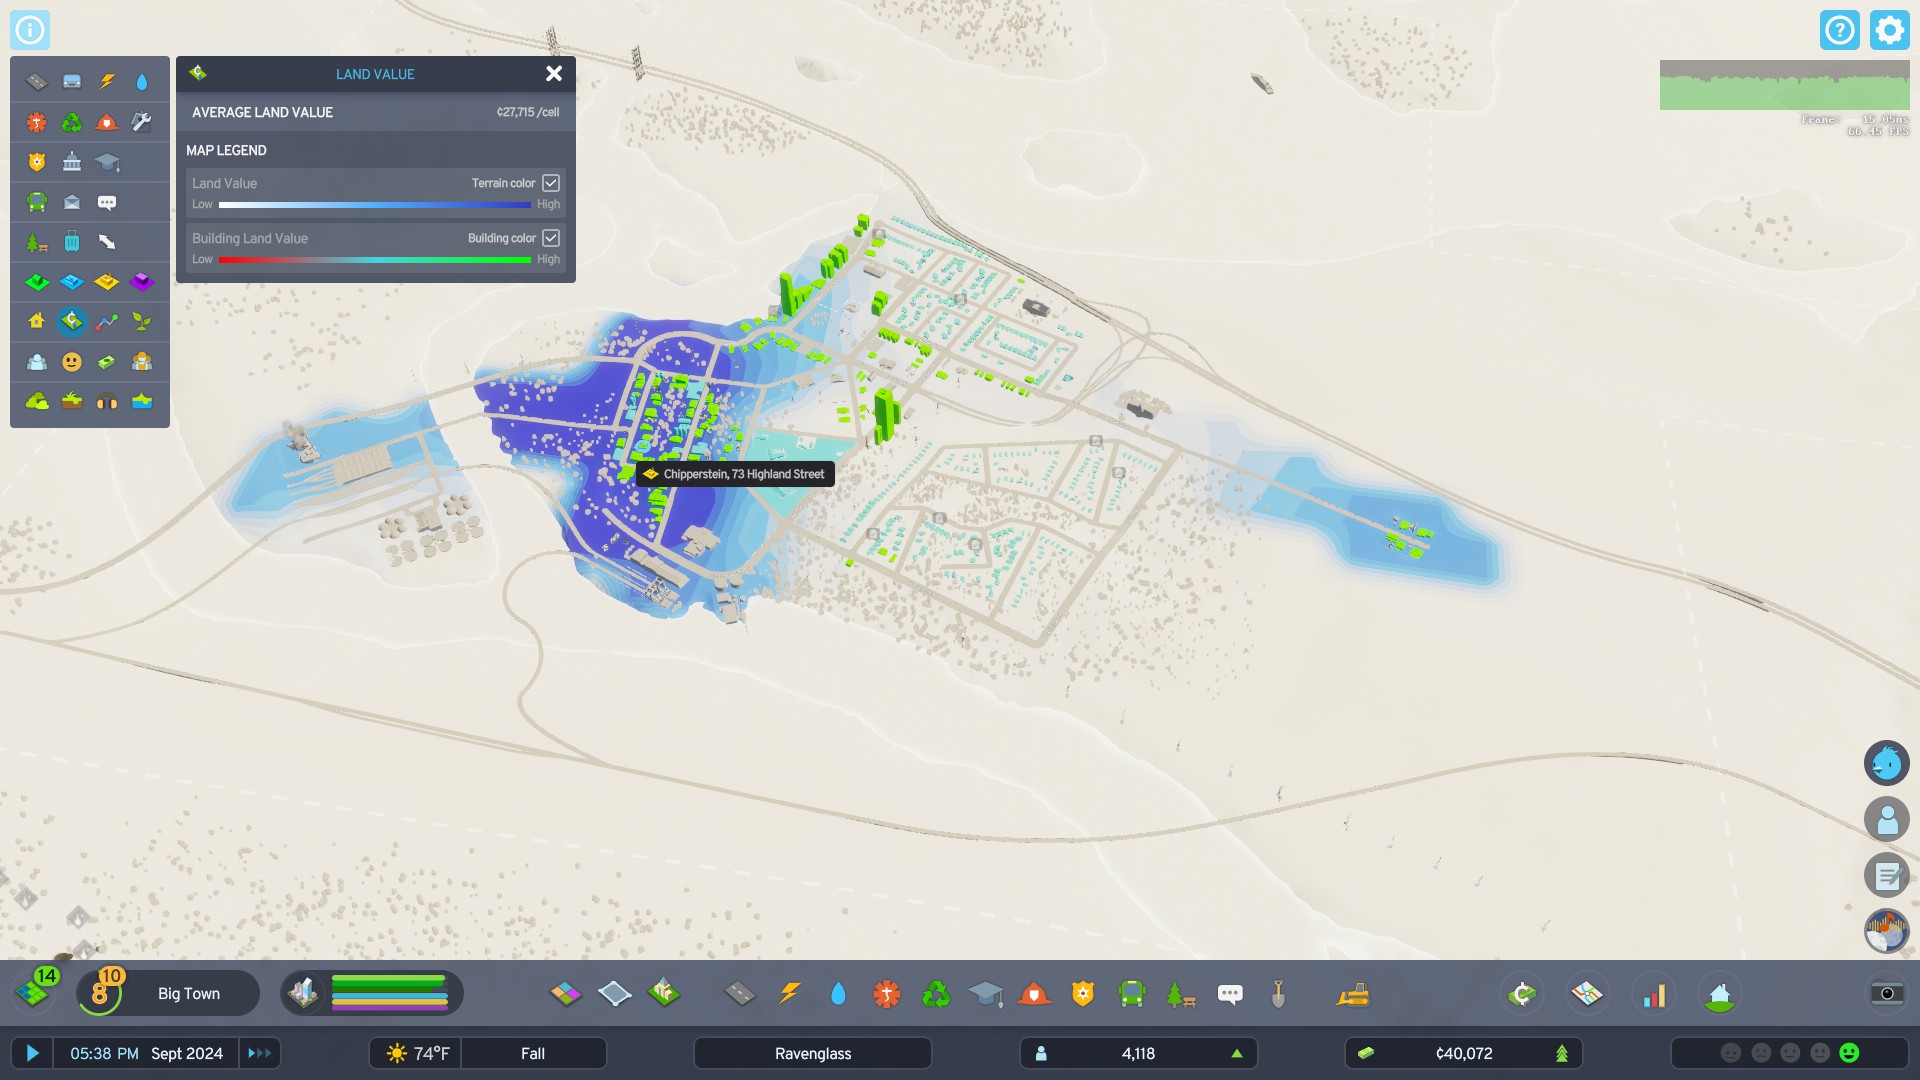Open the Garbage recycling info view
Screen dimensions: 1920x1080
(x=72, y=122)
